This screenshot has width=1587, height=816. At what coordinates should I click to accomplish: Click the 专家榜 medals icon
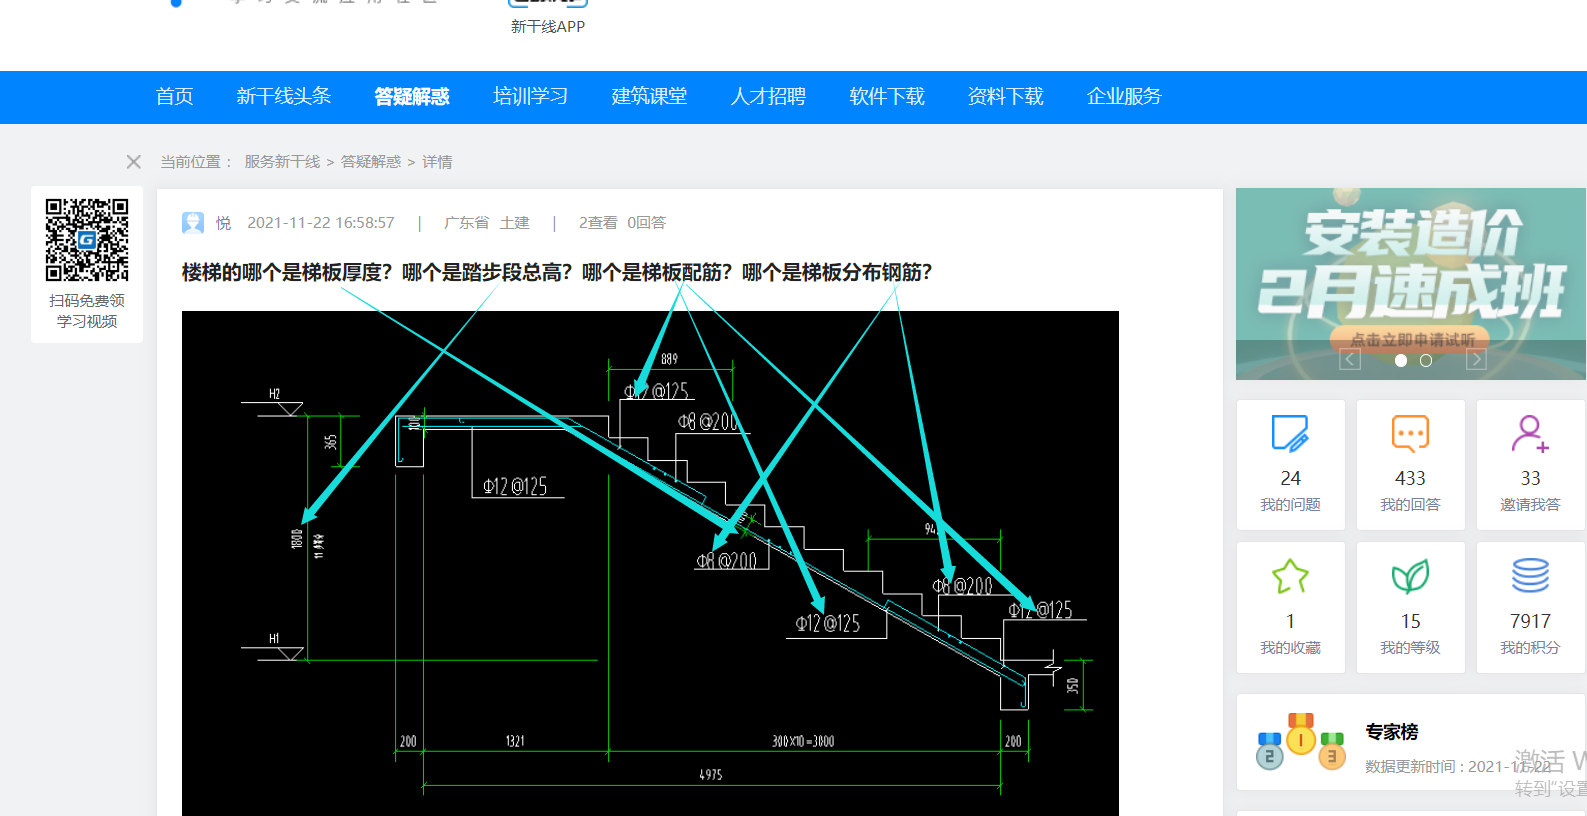click(1300, 742)
